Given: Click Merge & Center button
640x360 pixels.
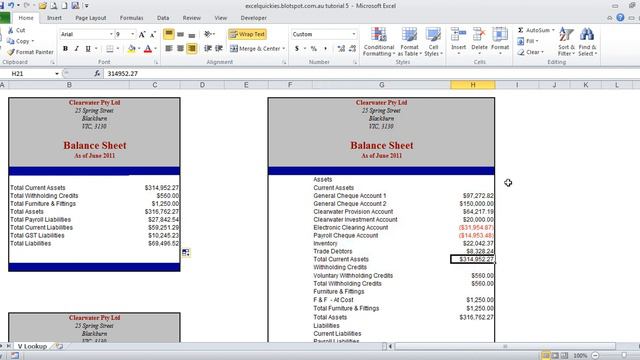Looking at the screenshot, I should 256,49.
